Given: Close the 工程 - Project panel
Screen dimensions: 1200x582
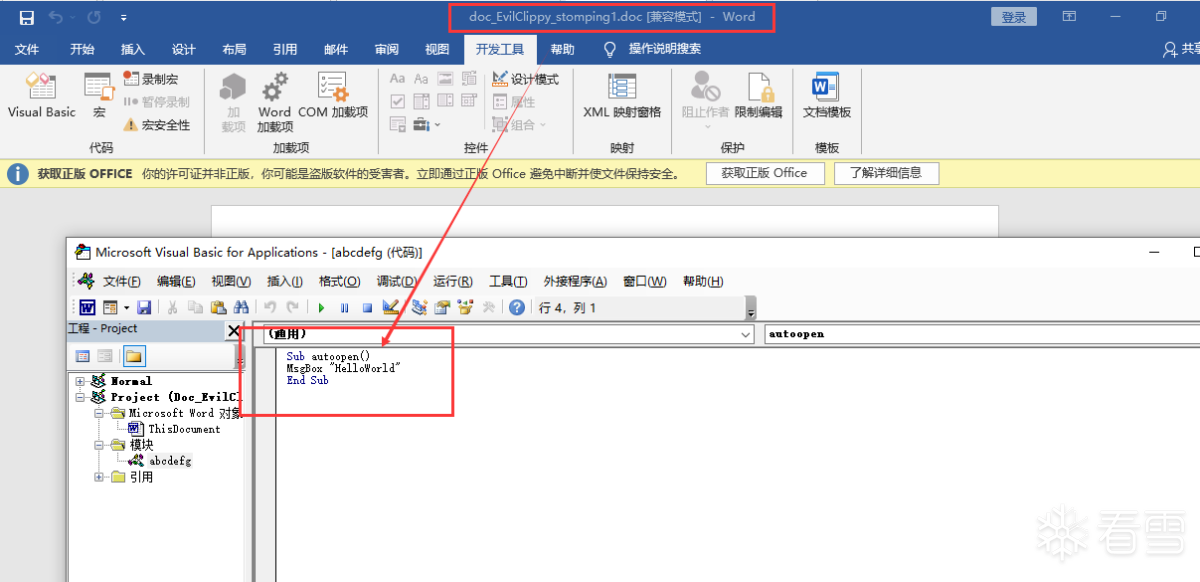Looking at the screenshot, I should click(234, 330).
